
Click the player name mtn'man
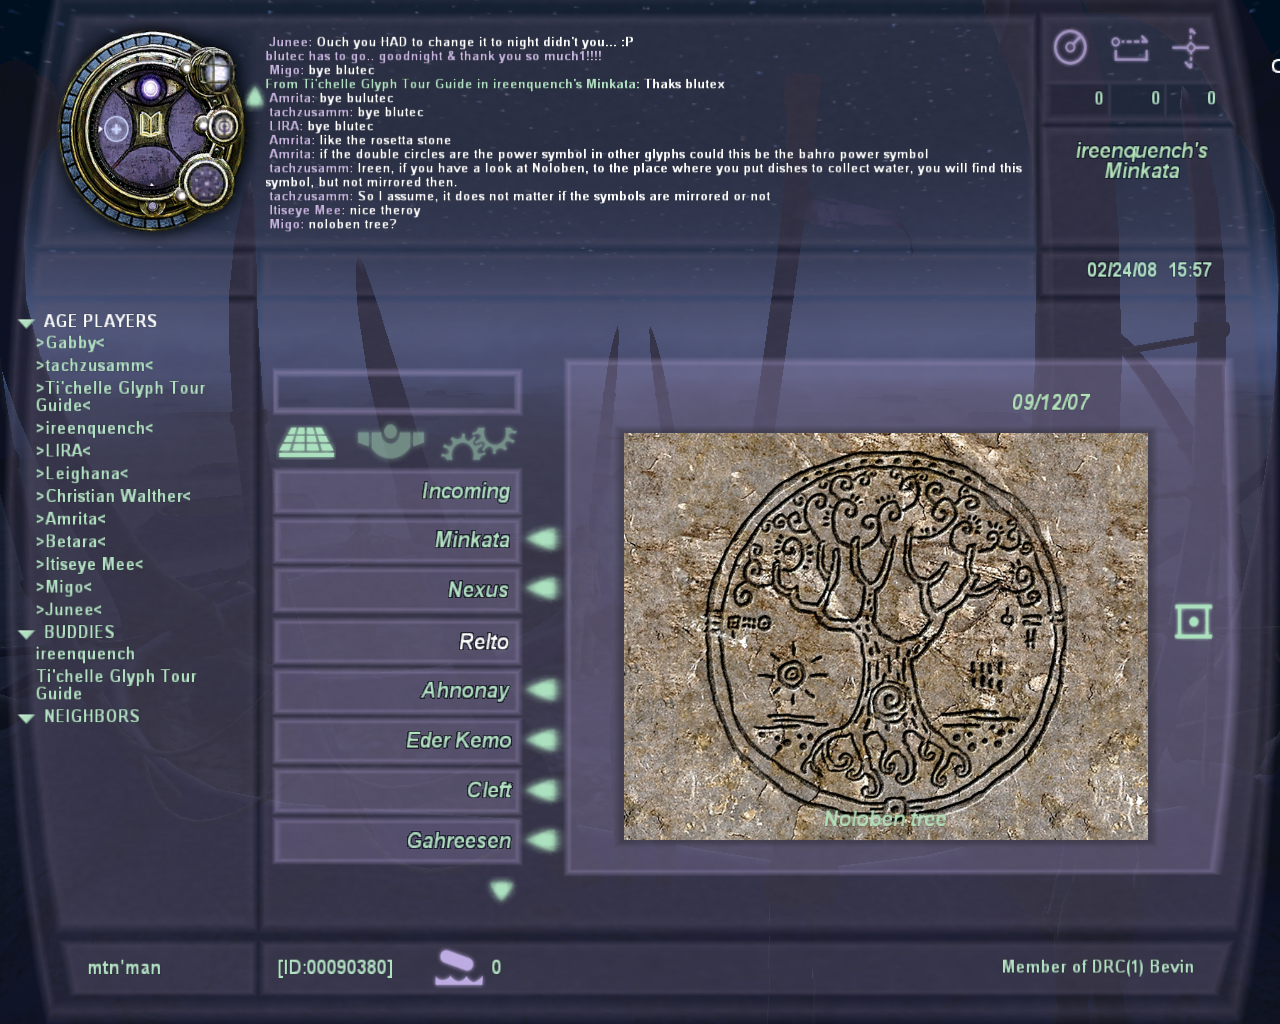tap(124, 968)
